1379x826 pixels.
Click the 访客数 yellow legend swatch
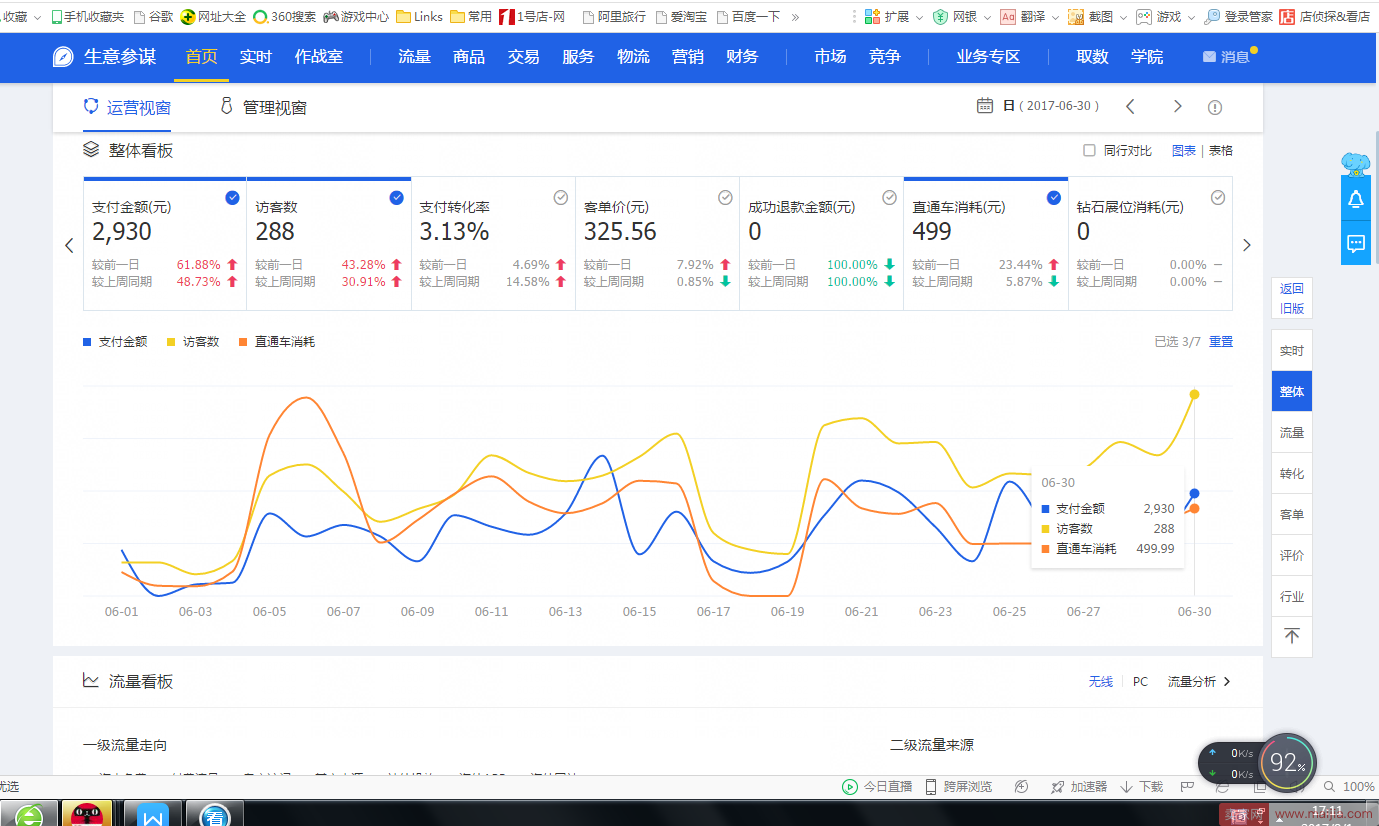[x=171, y=342]
